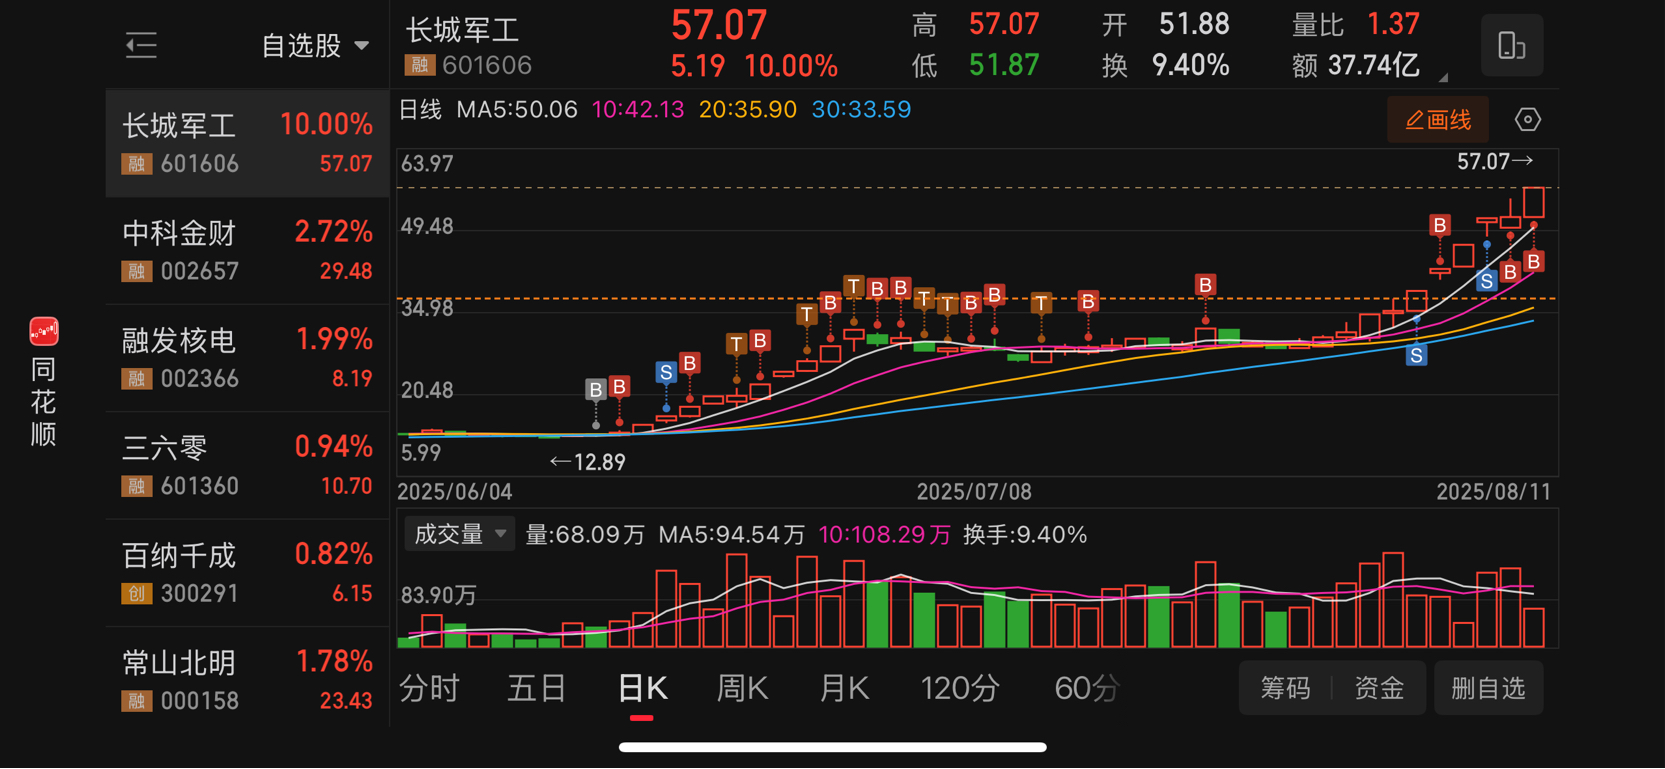Tap the 同花顺 logo icon
1665x769 pixels.
pos(43,331)
